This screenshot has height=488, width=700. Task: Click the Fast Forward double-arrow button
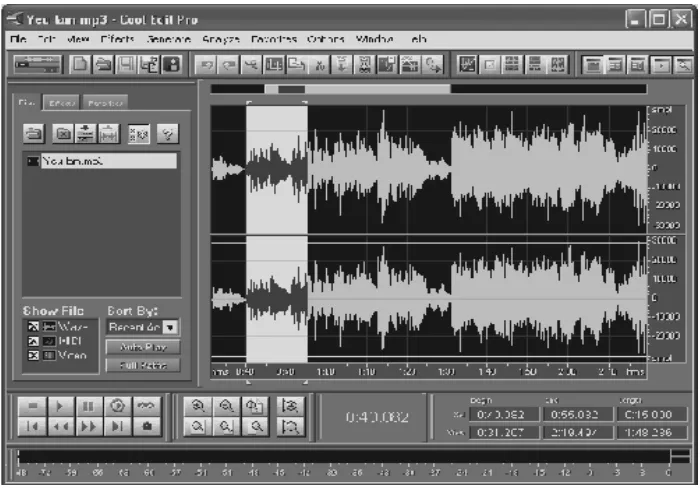88,426
